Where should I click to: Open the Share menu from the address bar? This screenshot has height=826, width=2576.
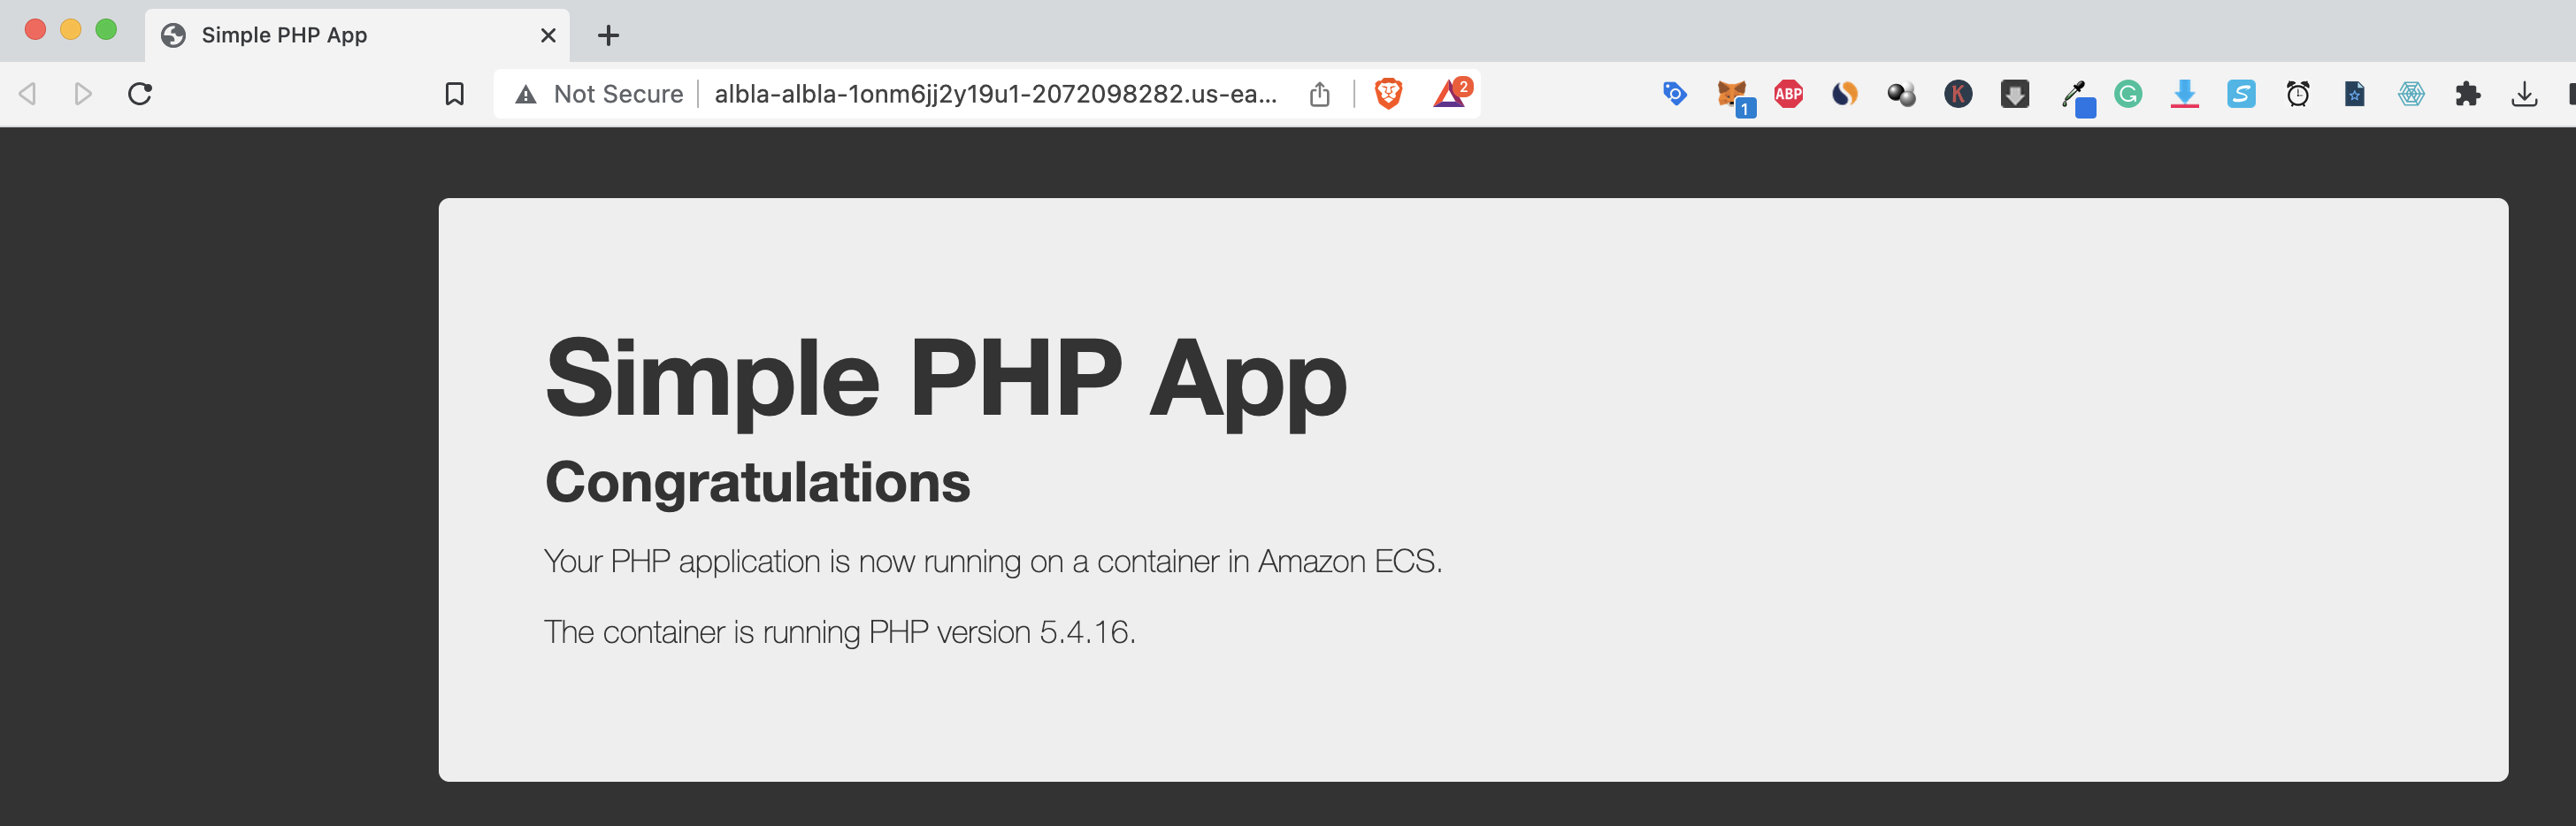1321,93
